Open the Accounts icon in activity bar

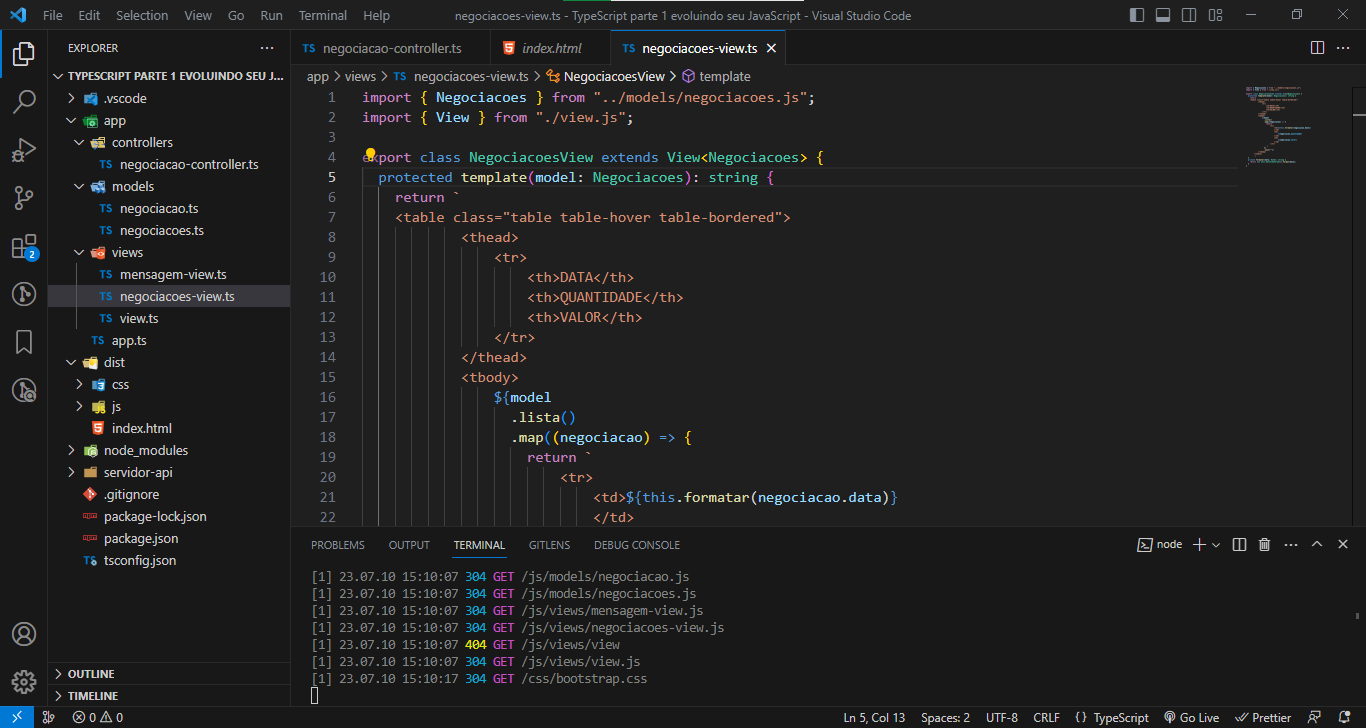tap(24, 635)
